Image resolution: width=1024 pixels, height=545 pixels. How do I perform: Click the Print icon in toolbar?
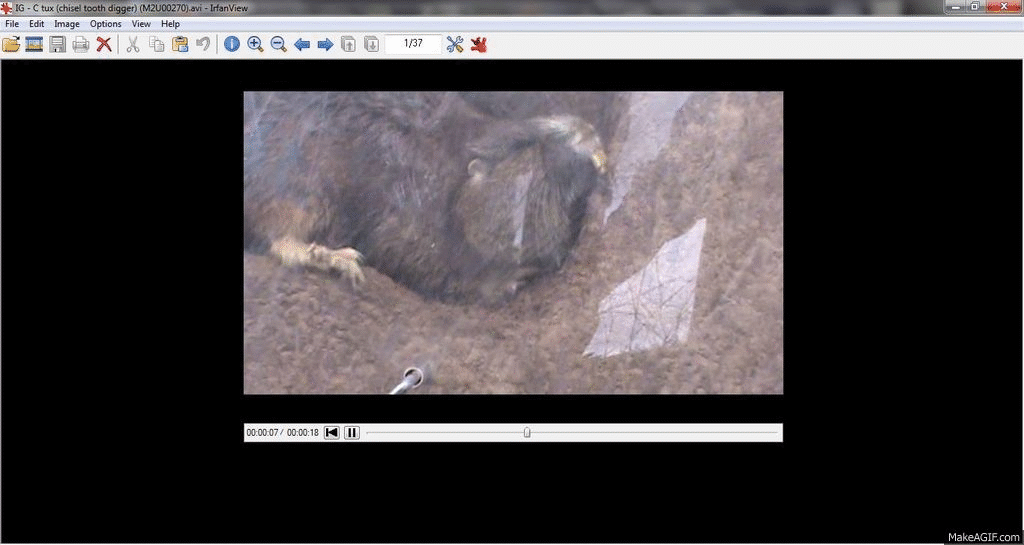pos(81,44)
